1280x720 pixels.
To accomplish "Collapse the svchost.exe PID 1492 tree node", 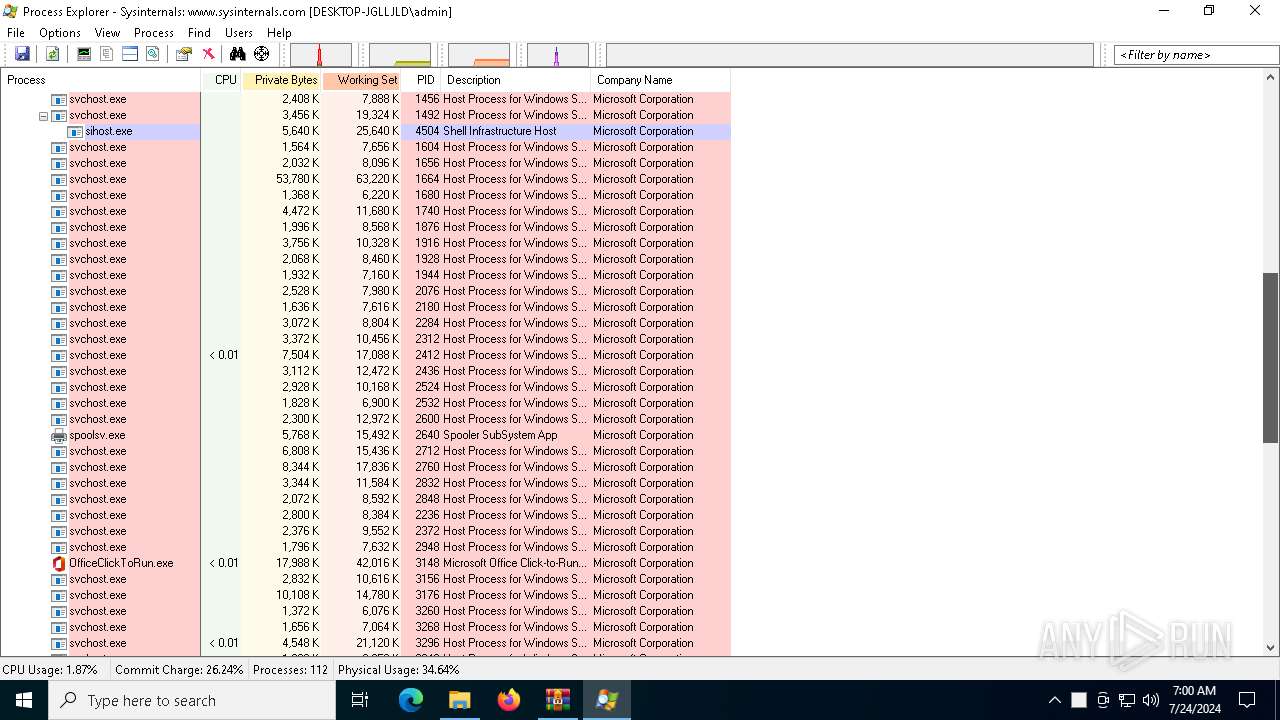I will 43,116.
